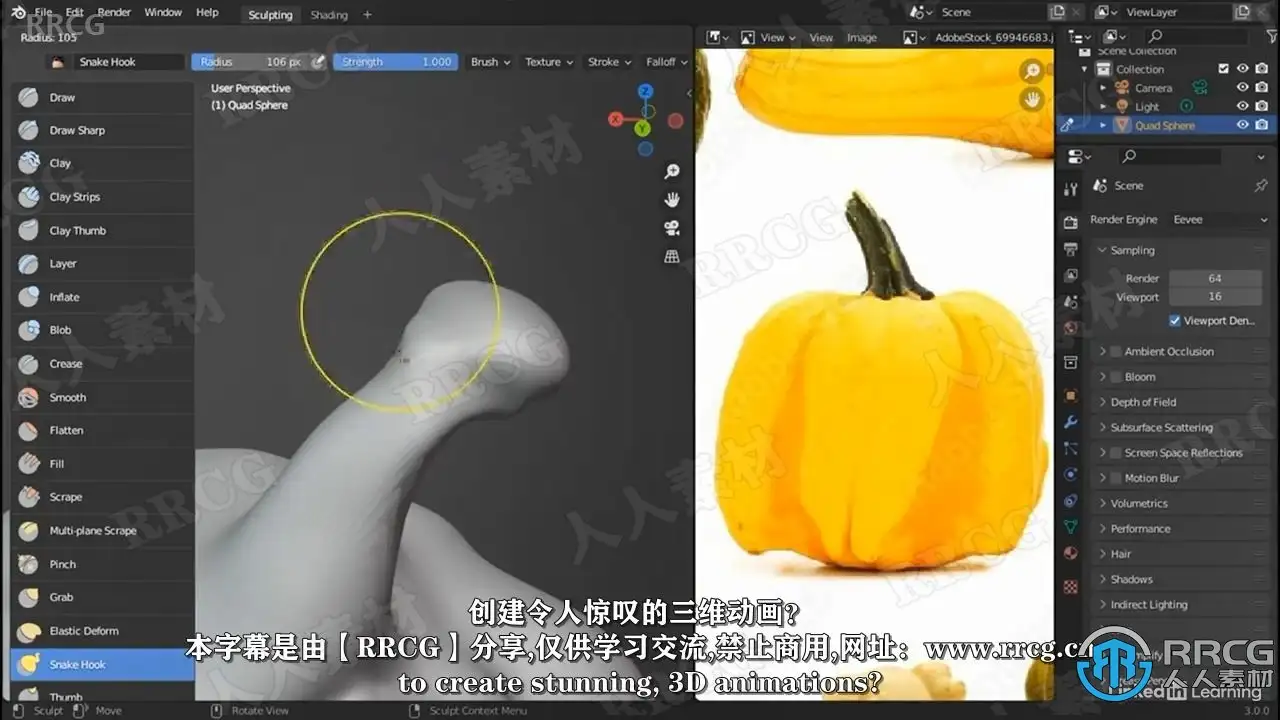Uncheck the Viewport Denoising checkbox
The height and width of the screenshot is (720, 1280).
pos(1175,321)
